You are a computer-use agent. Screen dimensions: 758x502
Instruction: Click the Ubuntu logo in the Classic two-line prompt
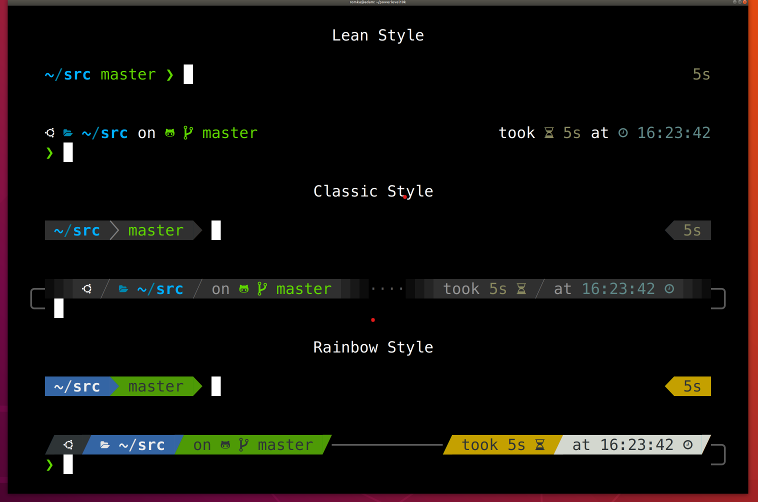tap(87, 289)
